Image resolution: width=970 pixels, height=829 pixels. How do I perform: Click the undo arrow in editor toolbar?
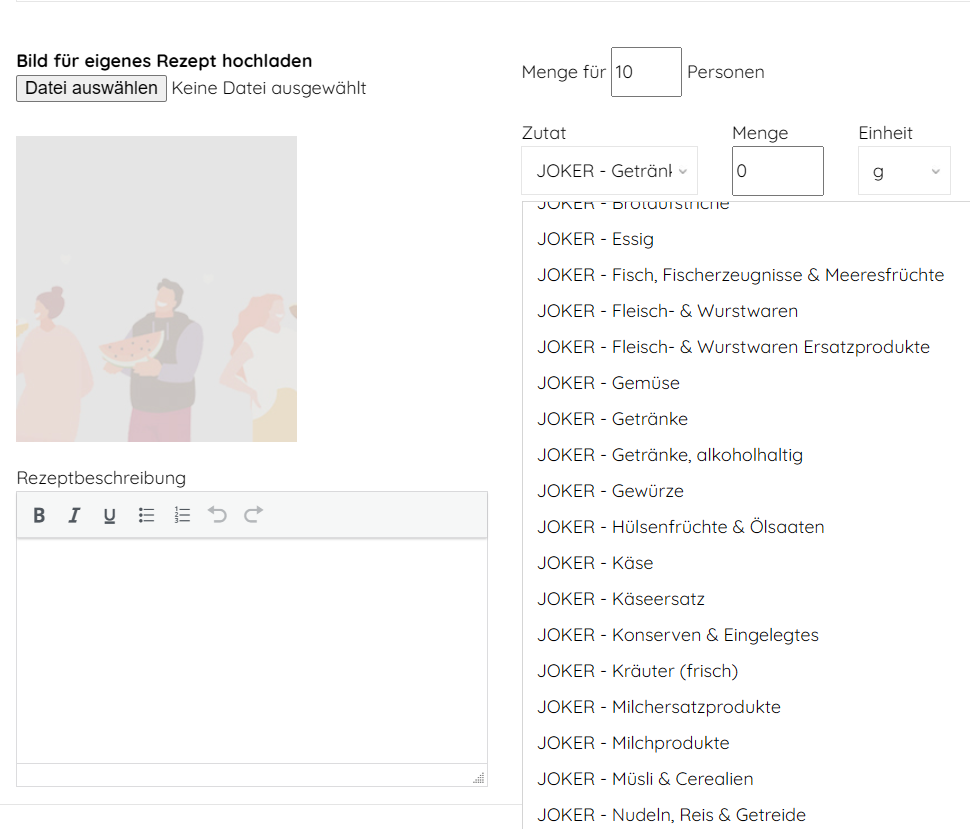pos(217,515)
